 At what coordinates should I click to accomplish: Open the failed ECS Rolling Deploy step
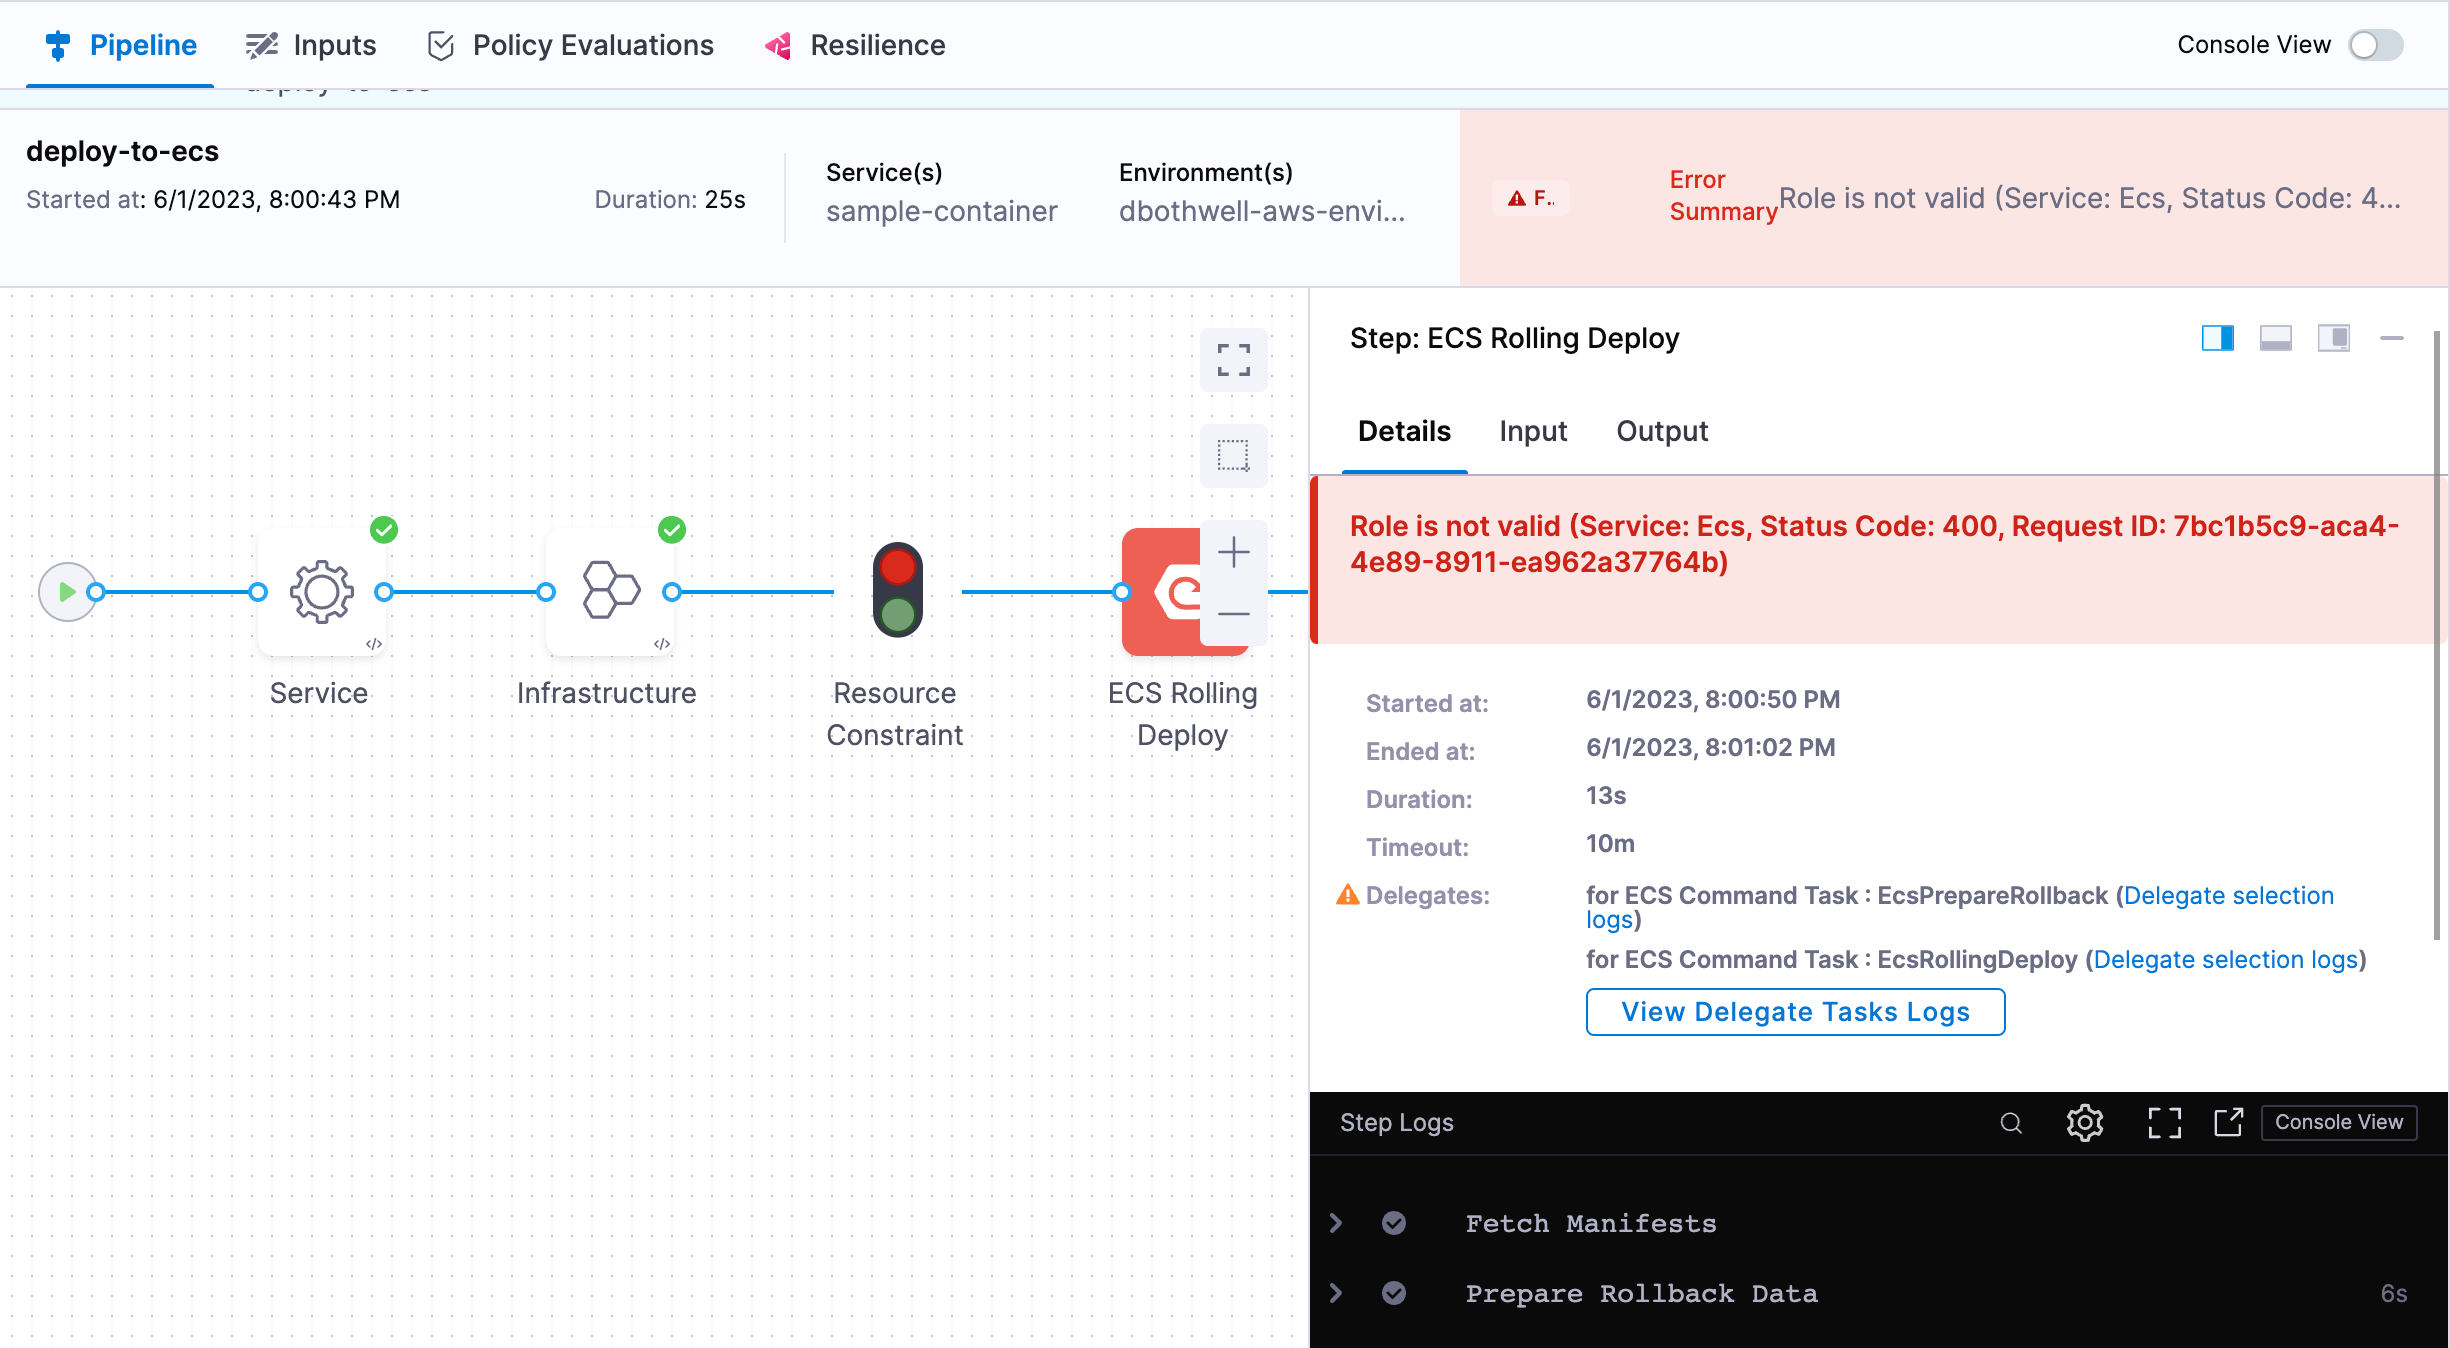[x=1160, y=592]
